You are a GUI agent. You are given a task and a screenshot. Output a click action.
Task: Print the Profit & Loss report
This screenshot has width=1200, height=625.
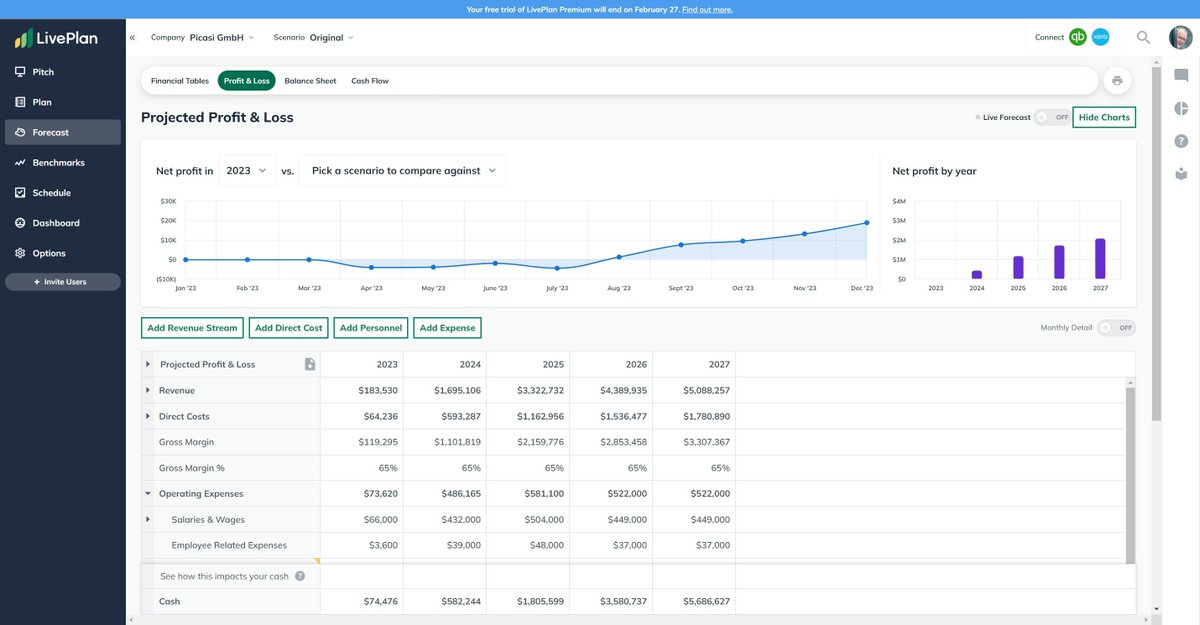tap(1117, 81)
